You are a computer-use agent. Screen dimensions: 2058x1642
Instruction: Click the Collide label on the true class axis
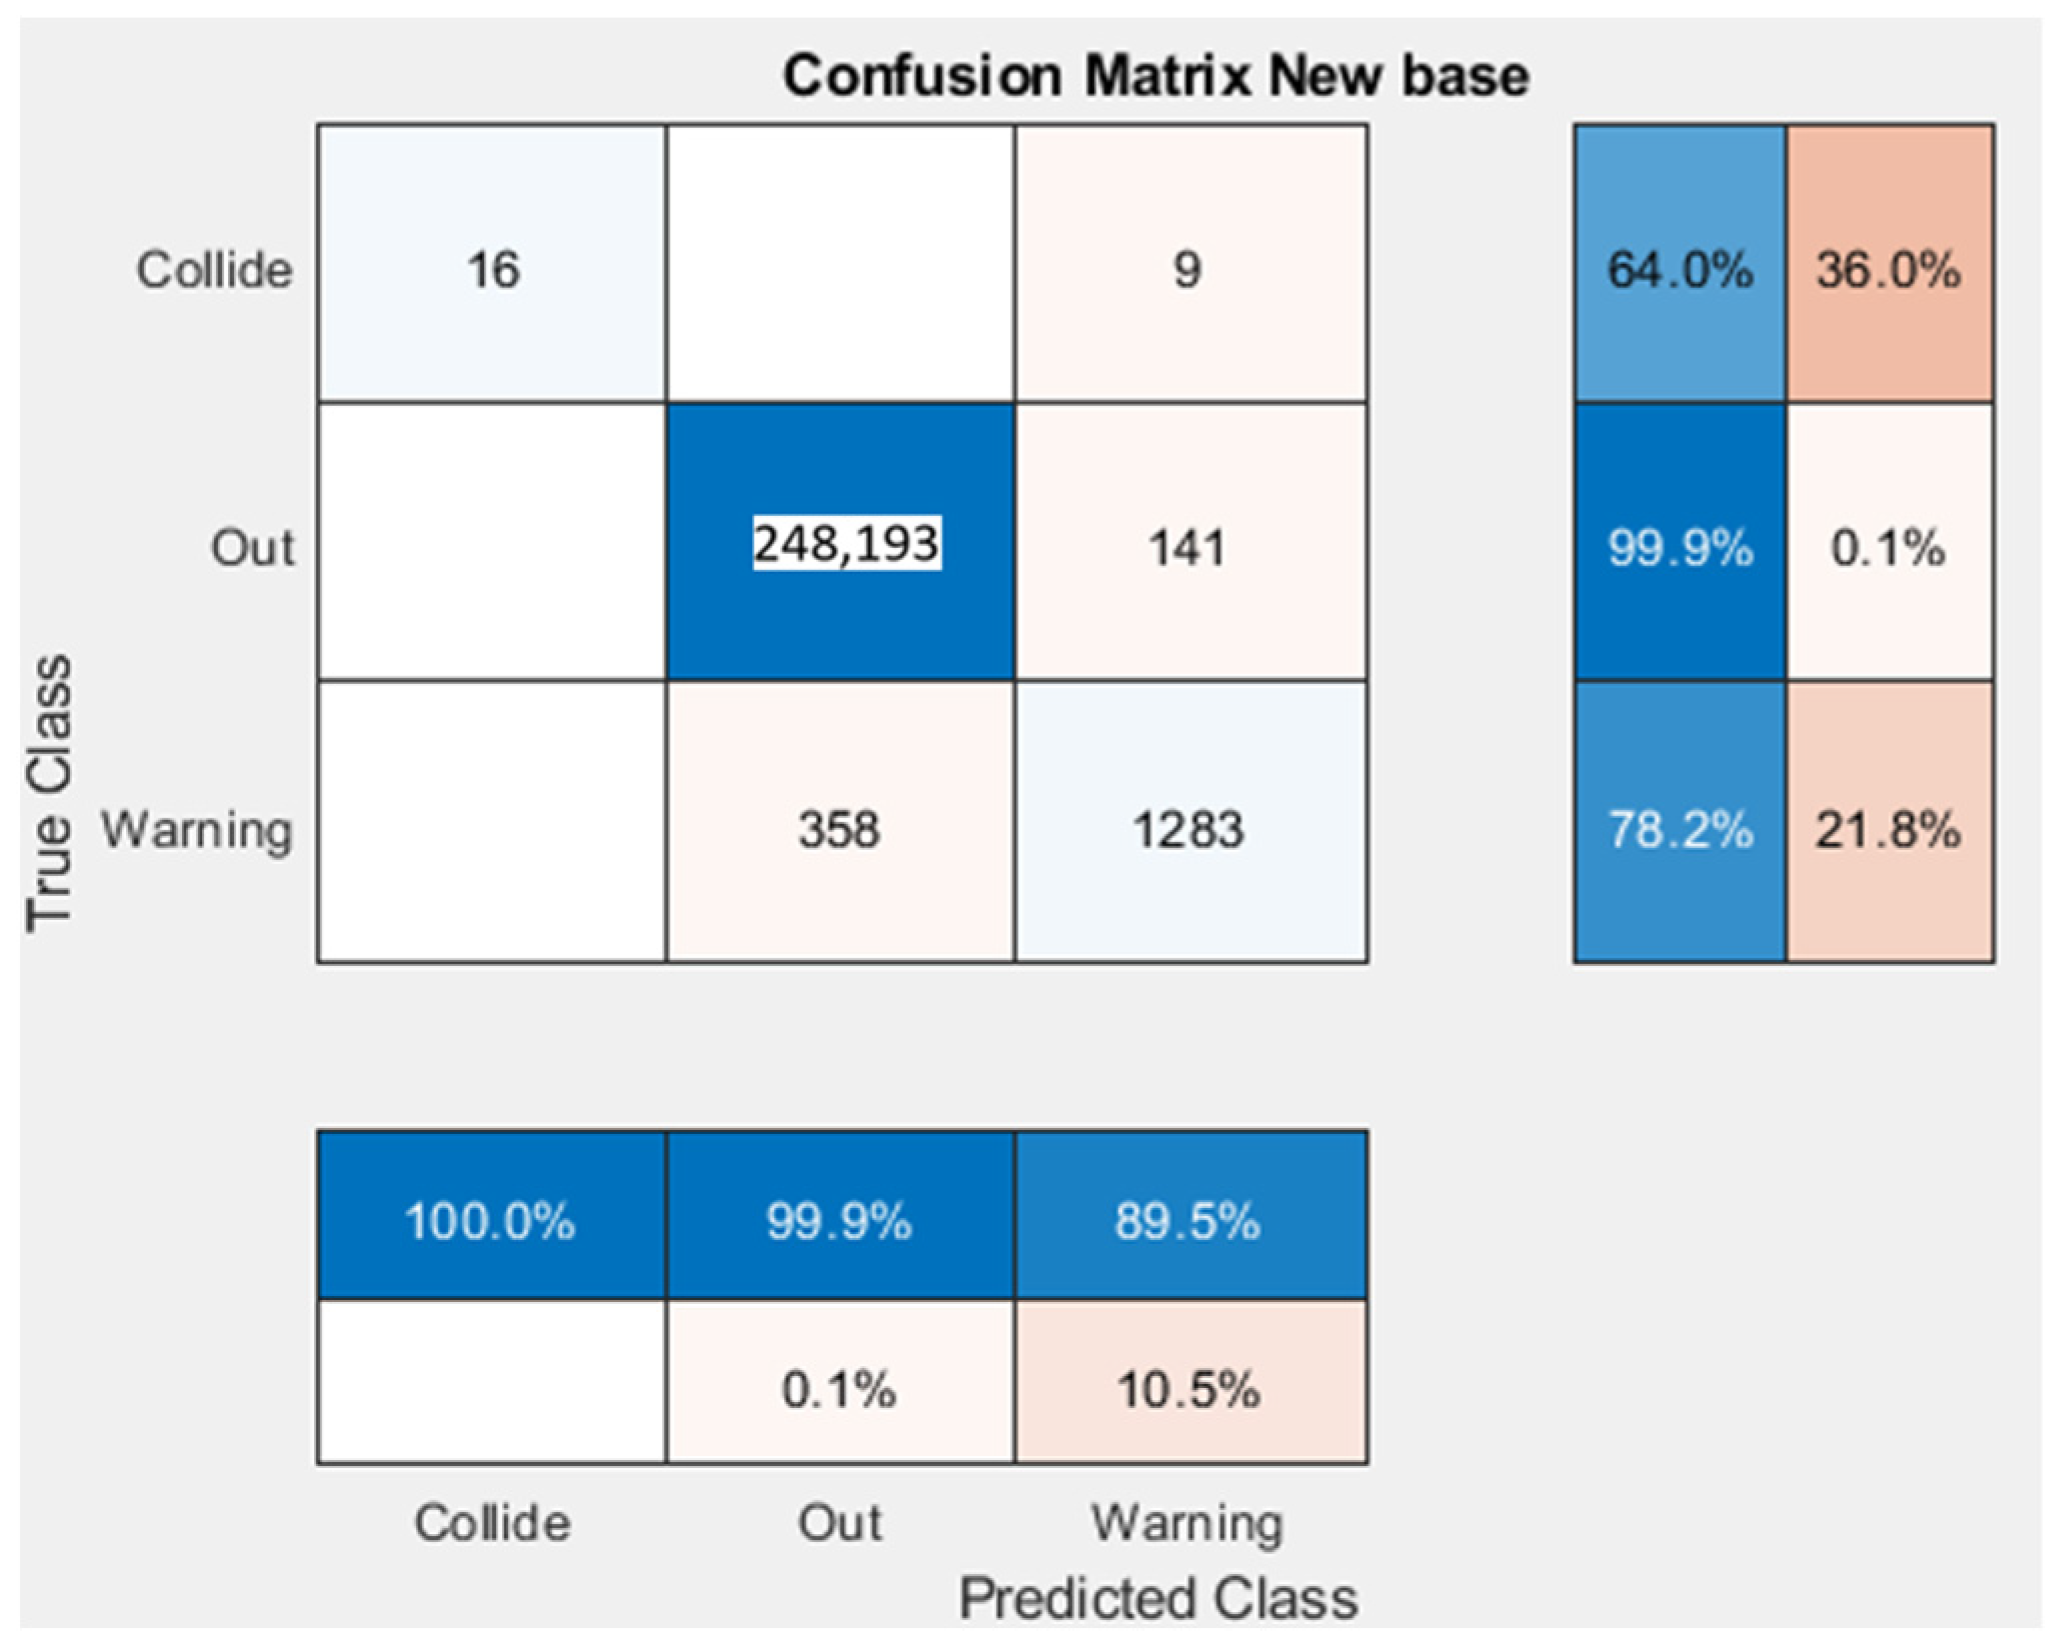coord(215,269)
